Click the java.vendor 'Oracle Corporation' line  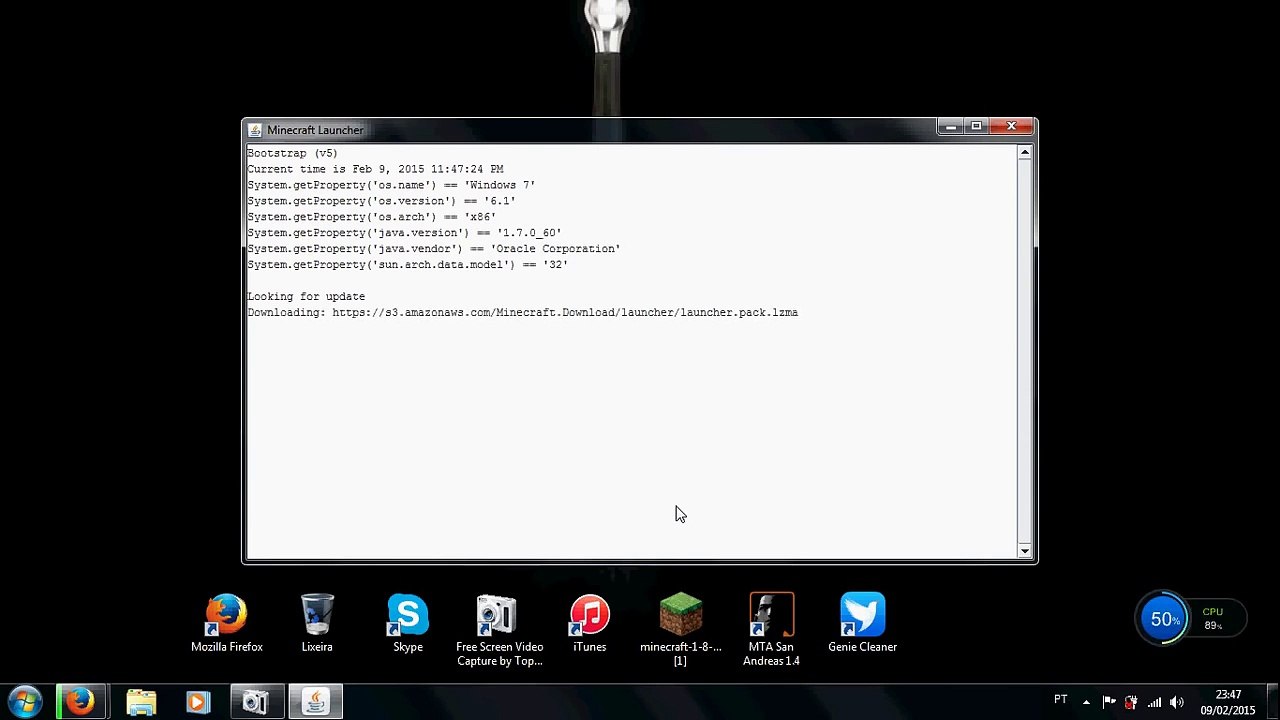tap(434, 249)
